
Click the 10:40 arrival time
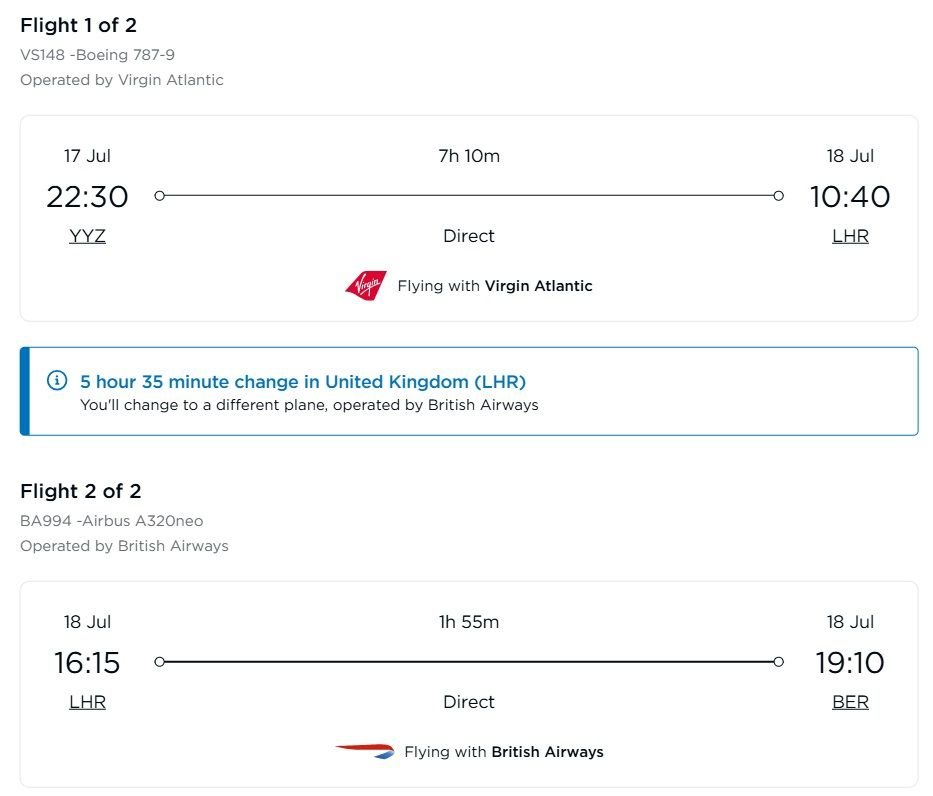[850, 197]
